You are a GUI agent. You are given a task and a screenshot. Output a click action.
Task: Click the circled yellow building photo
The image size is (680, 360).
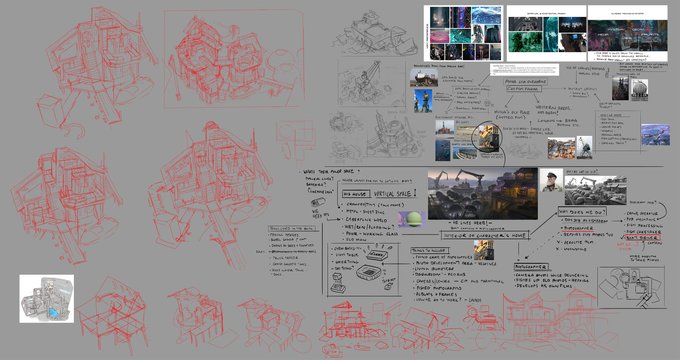coord(488,137)
